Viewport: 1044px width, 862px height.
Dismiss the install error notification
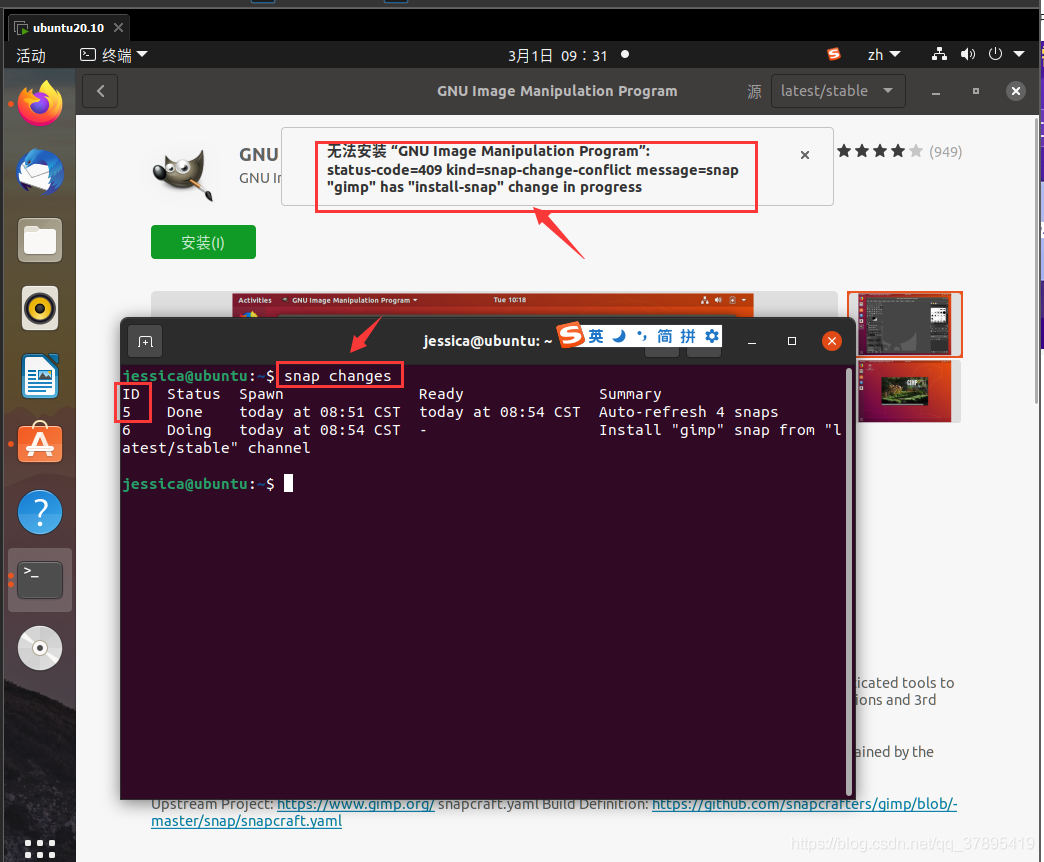click(805, 155)
